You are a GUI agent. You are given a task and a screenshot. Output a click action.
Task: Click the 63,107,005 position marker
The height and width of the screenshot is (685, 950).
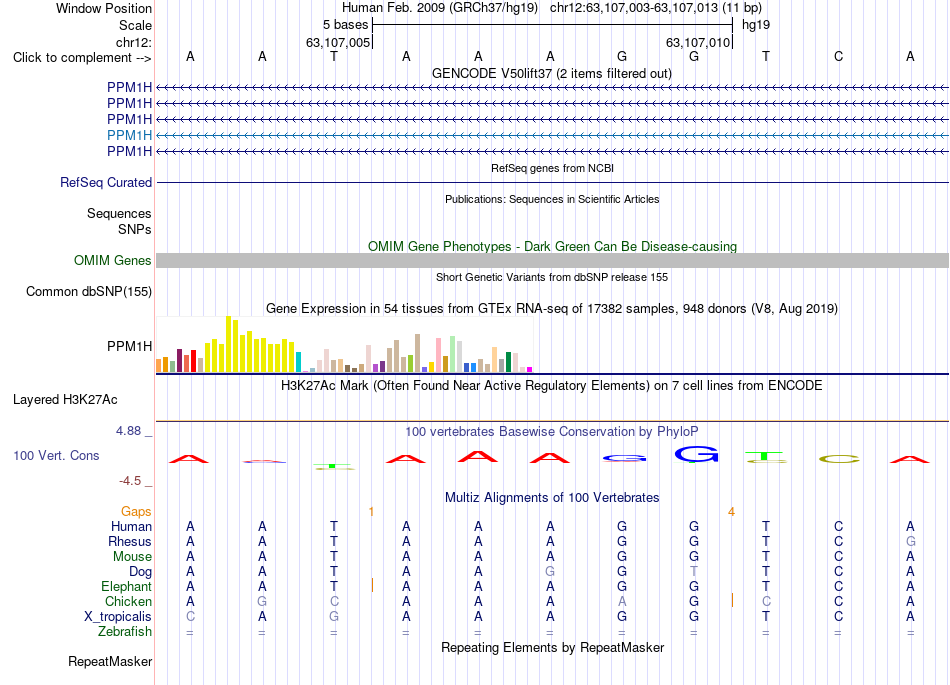338,42
